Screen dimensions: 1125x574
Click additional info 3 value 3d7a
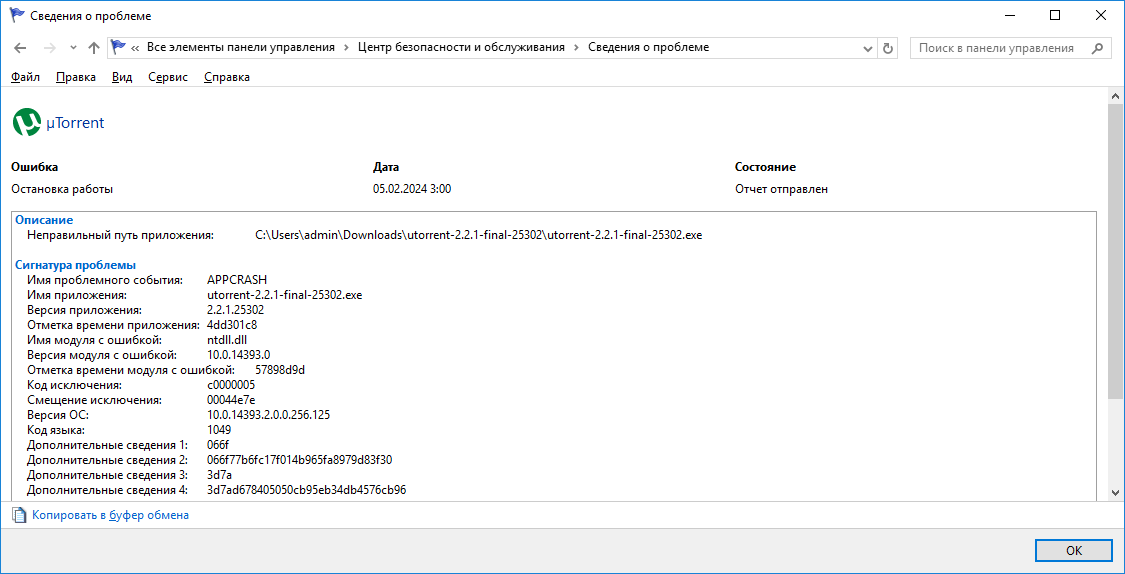click(218, 475)
